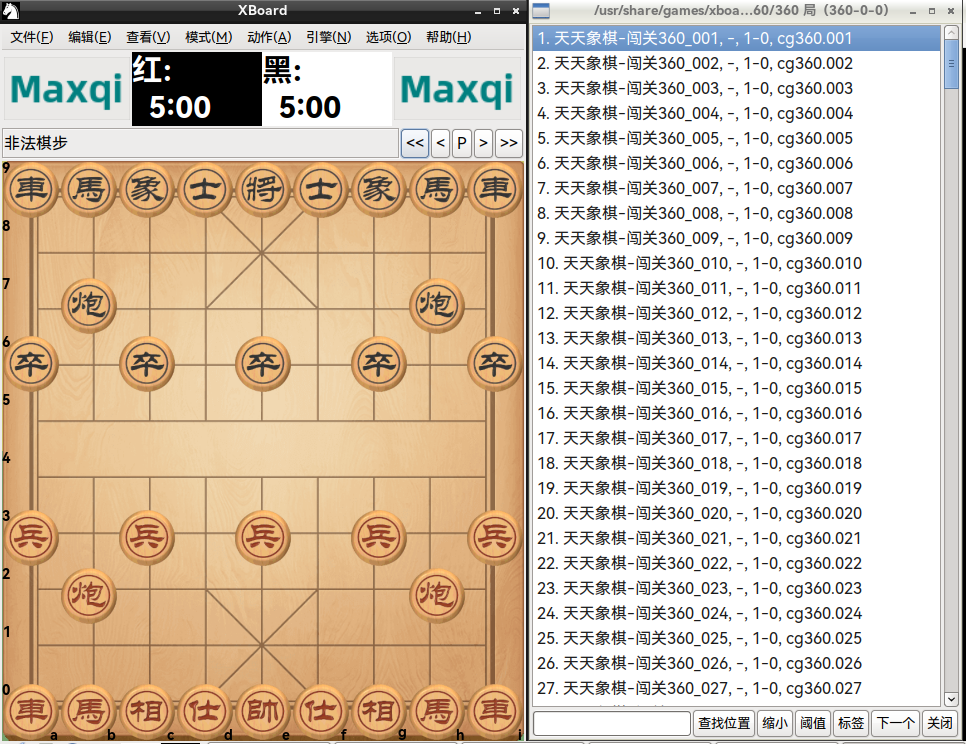This screenshot has height=744, width=966.
Task: Open the 引擎(N) menu
Action: 329,37
